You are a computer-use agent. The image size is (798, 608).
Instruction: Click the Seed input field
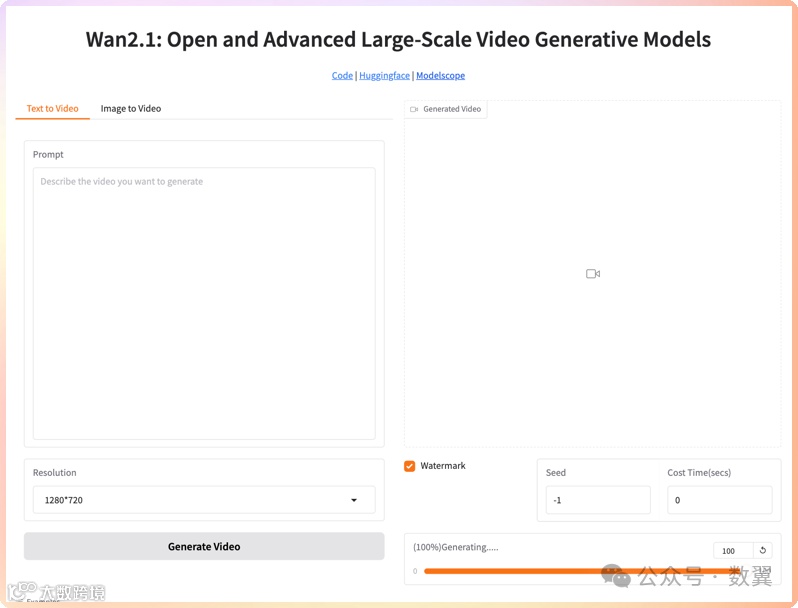pyautogui.click(x=598, y=500)
